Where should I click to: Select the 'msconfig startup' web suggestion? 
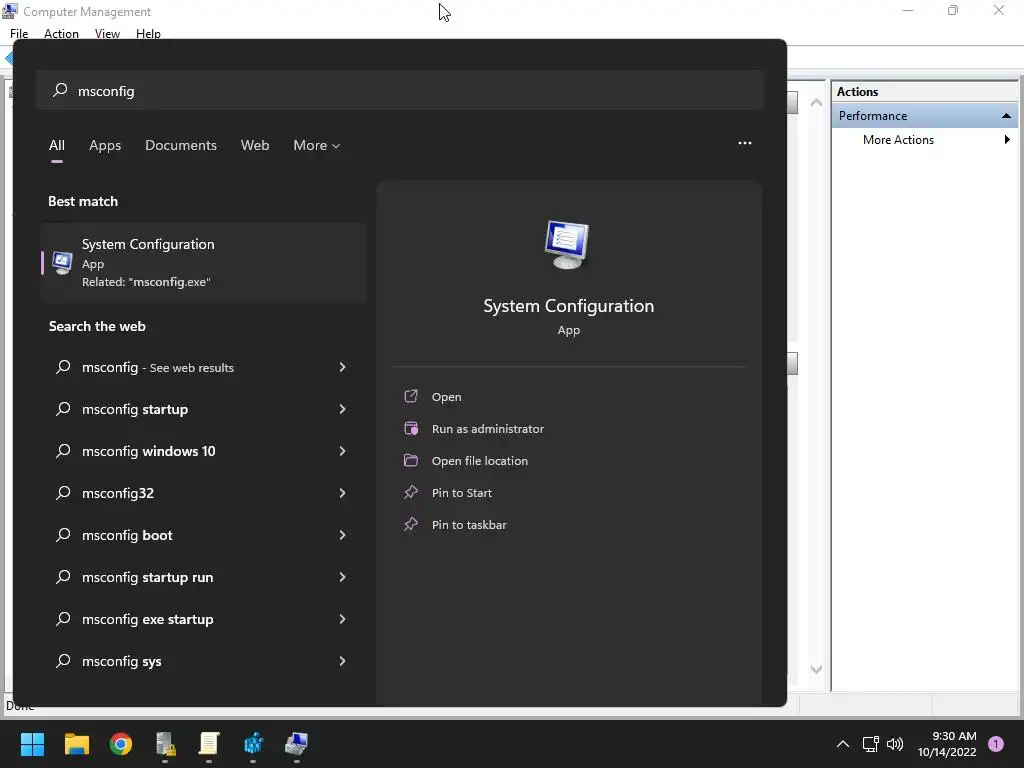click(203, 409)
